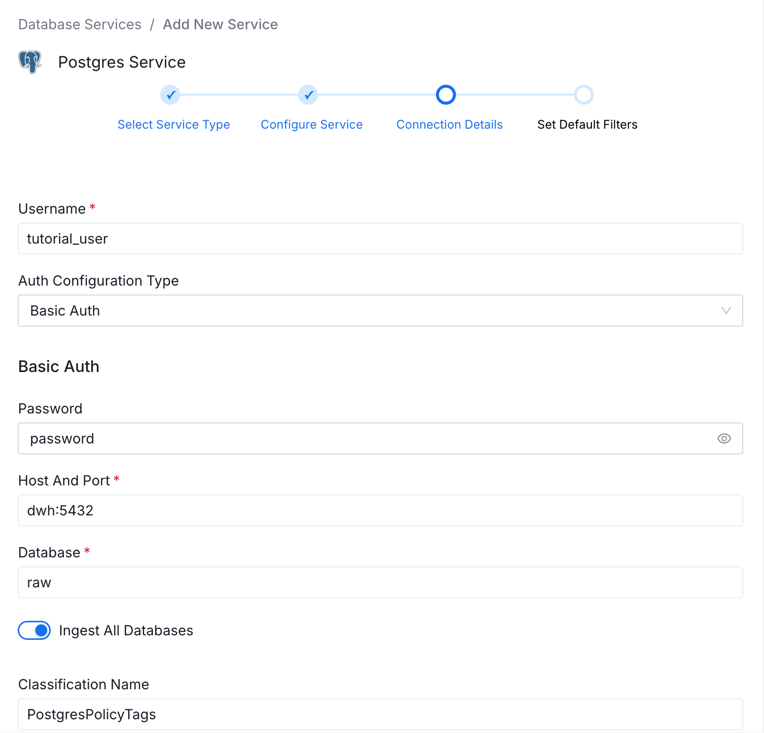Screen dimensions: 764x733
Task: Click the Set Default Filters step circle
Action: [x=584, y=95]
